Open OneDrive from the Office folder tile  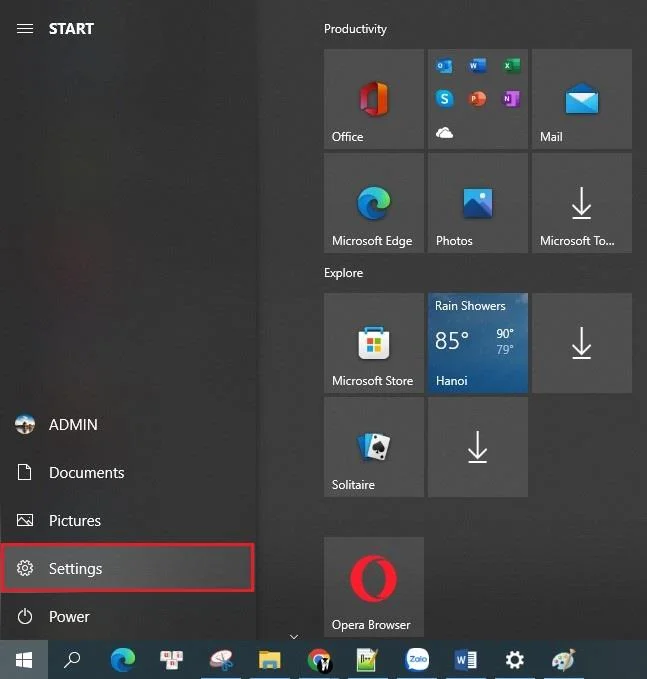point(444,133)
